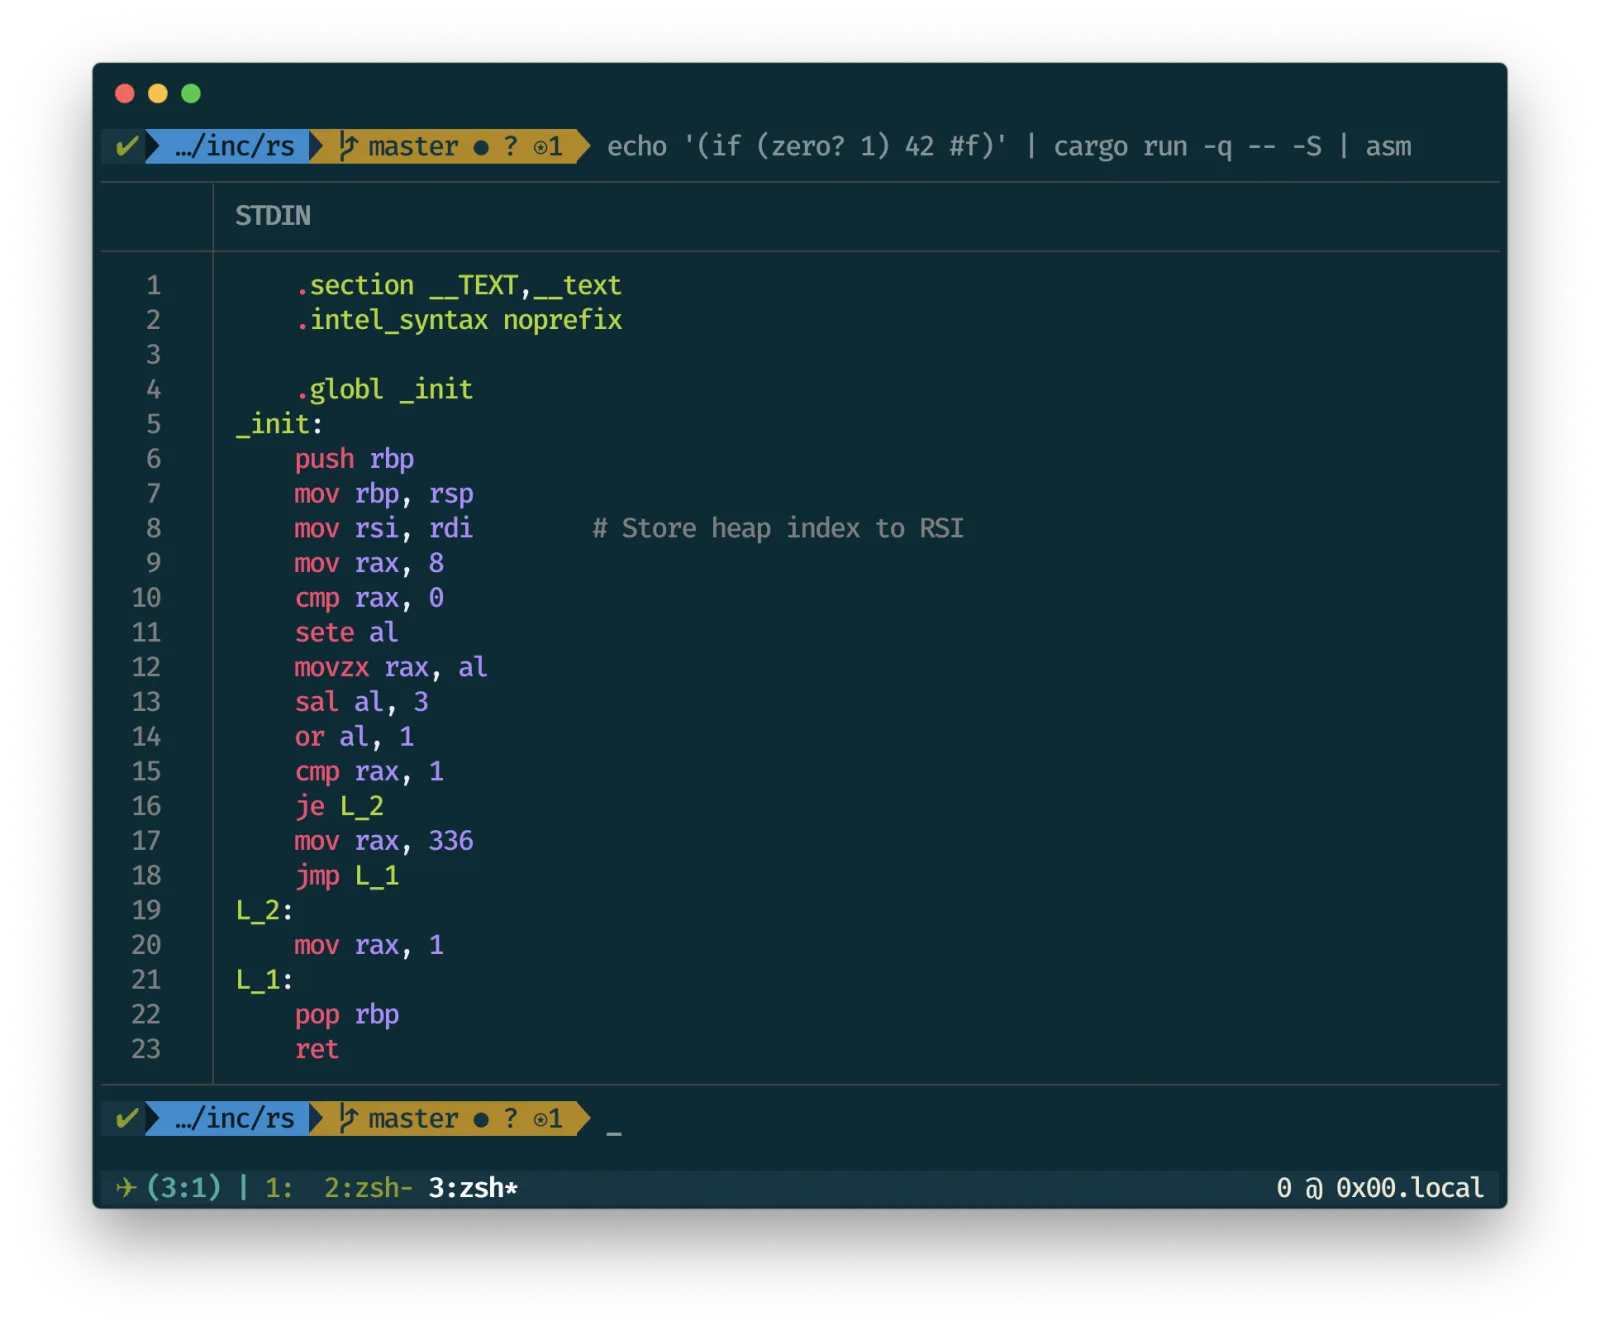
Task: Click the bottom prompt git branch icon
Action: (x=348, y=1118)
